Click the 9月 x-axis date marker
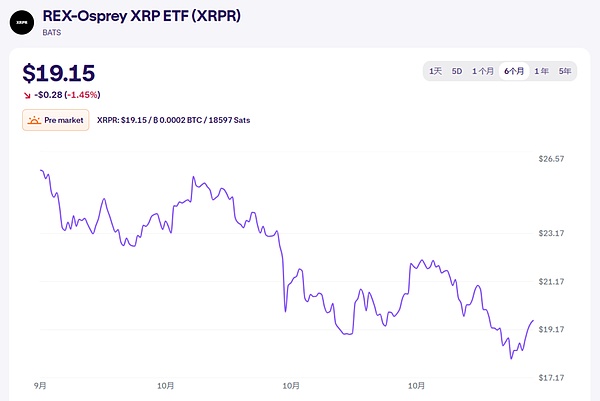 point(40,385)
